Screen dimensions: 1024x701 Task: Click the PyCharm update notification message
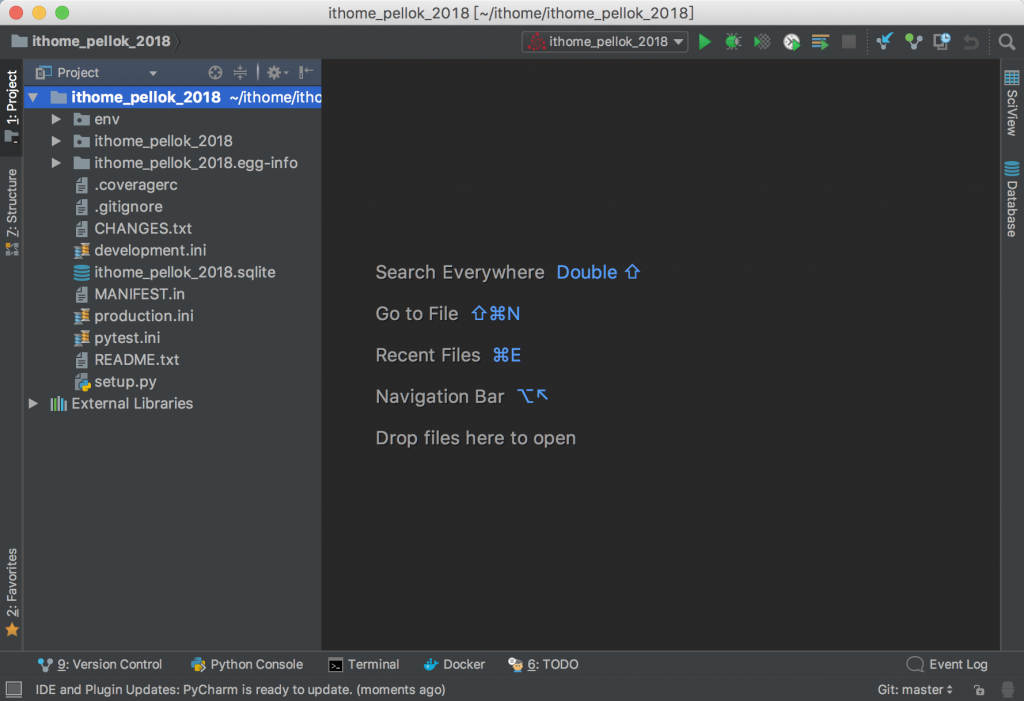tap(240, 690)
